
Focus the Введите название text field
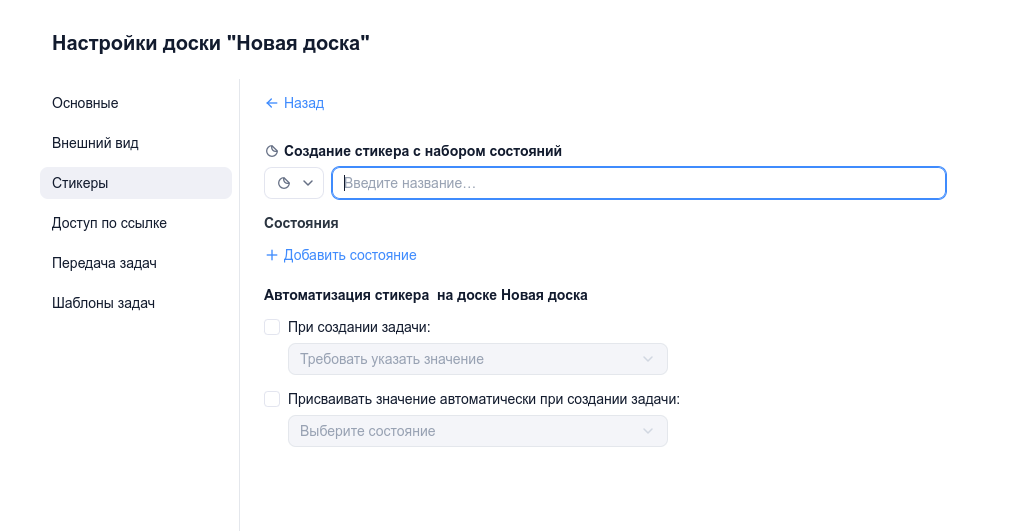point(640,183)
